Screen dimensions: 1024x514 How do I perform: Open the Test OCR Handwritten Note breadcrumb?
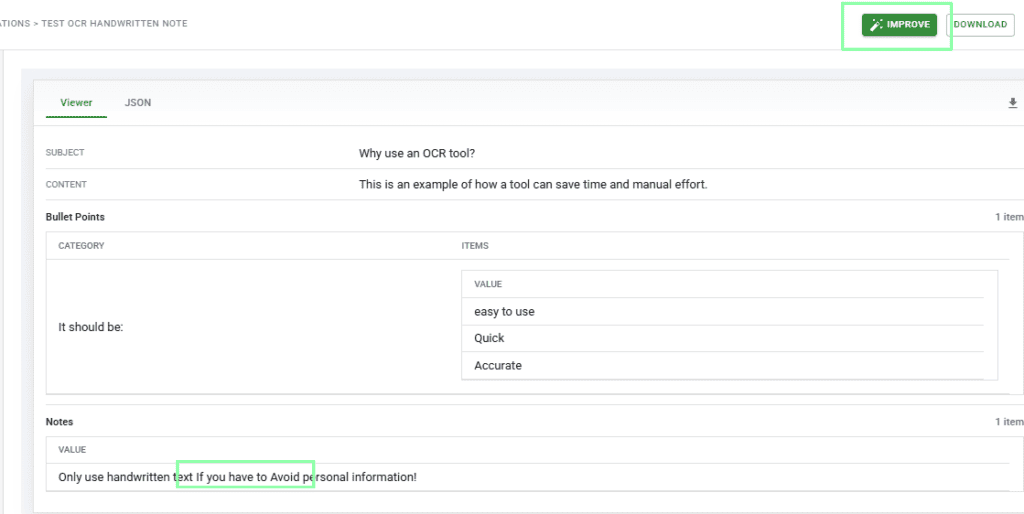(x=114, y=24)
